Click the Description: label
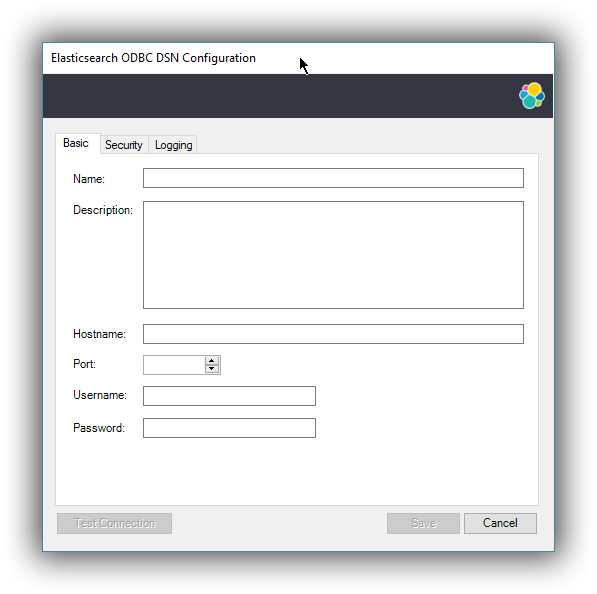Image resolution: width=597 pixels, height=594 pixels. click(103, 210)
